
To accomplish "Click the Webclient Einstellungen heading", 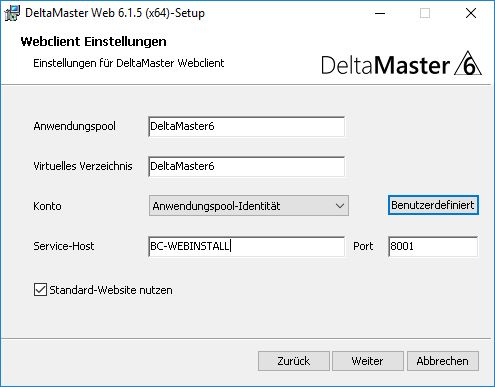I will pyautogui.click(x=94, y=42).
